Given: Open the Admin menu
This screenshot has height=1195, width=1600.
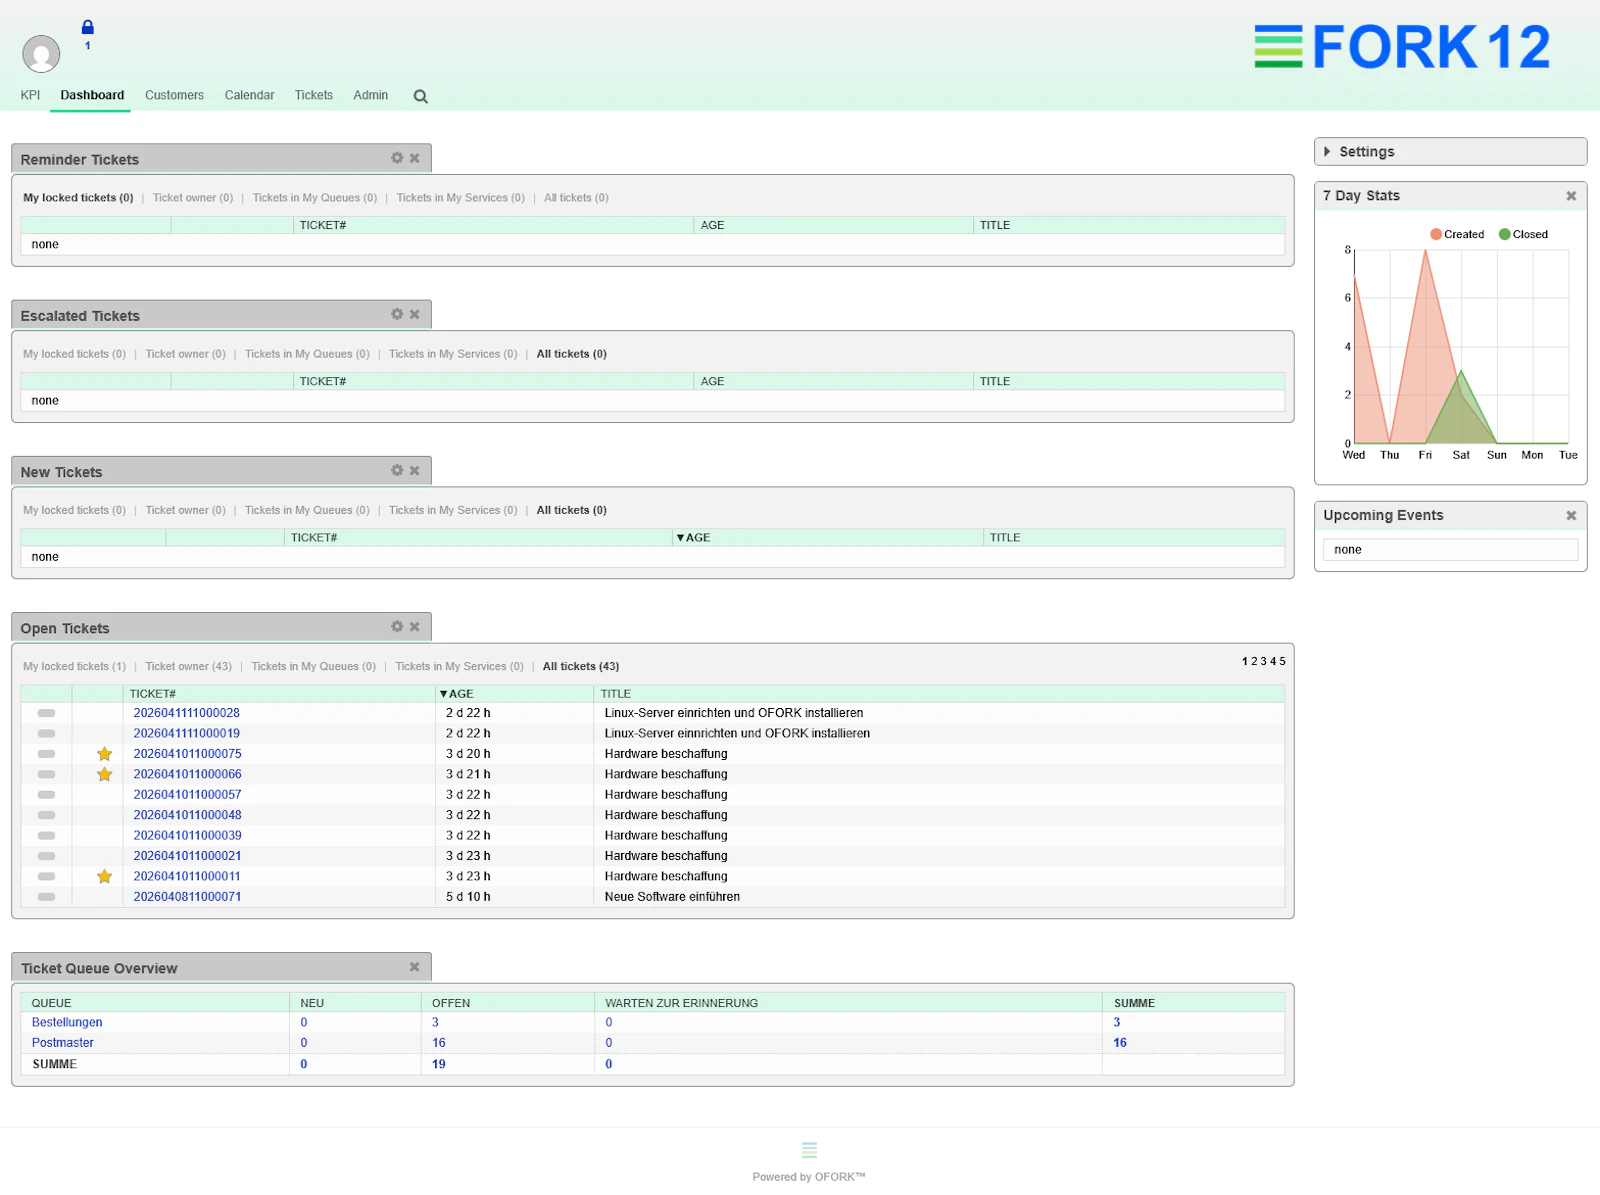Looking at the screenshot, I should pos(370,95).
